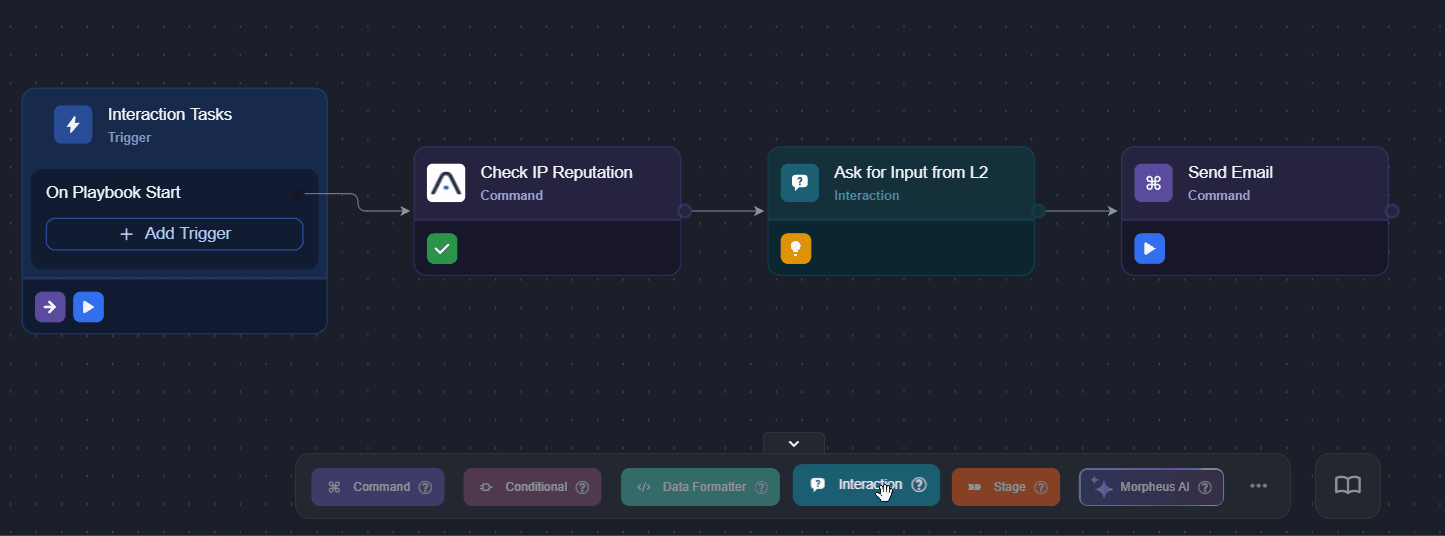Viewport: 1445px width, 536px height.
Task: Open the three-dot more options menu
Action: click(1259, 486)
